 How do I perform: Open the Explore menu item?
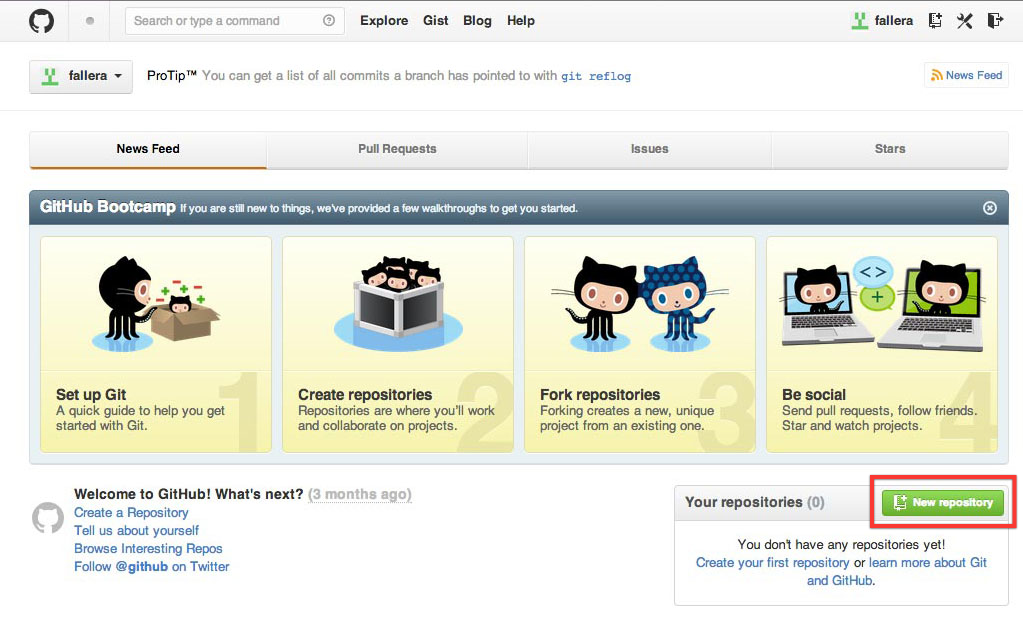[x=384, y=21]
